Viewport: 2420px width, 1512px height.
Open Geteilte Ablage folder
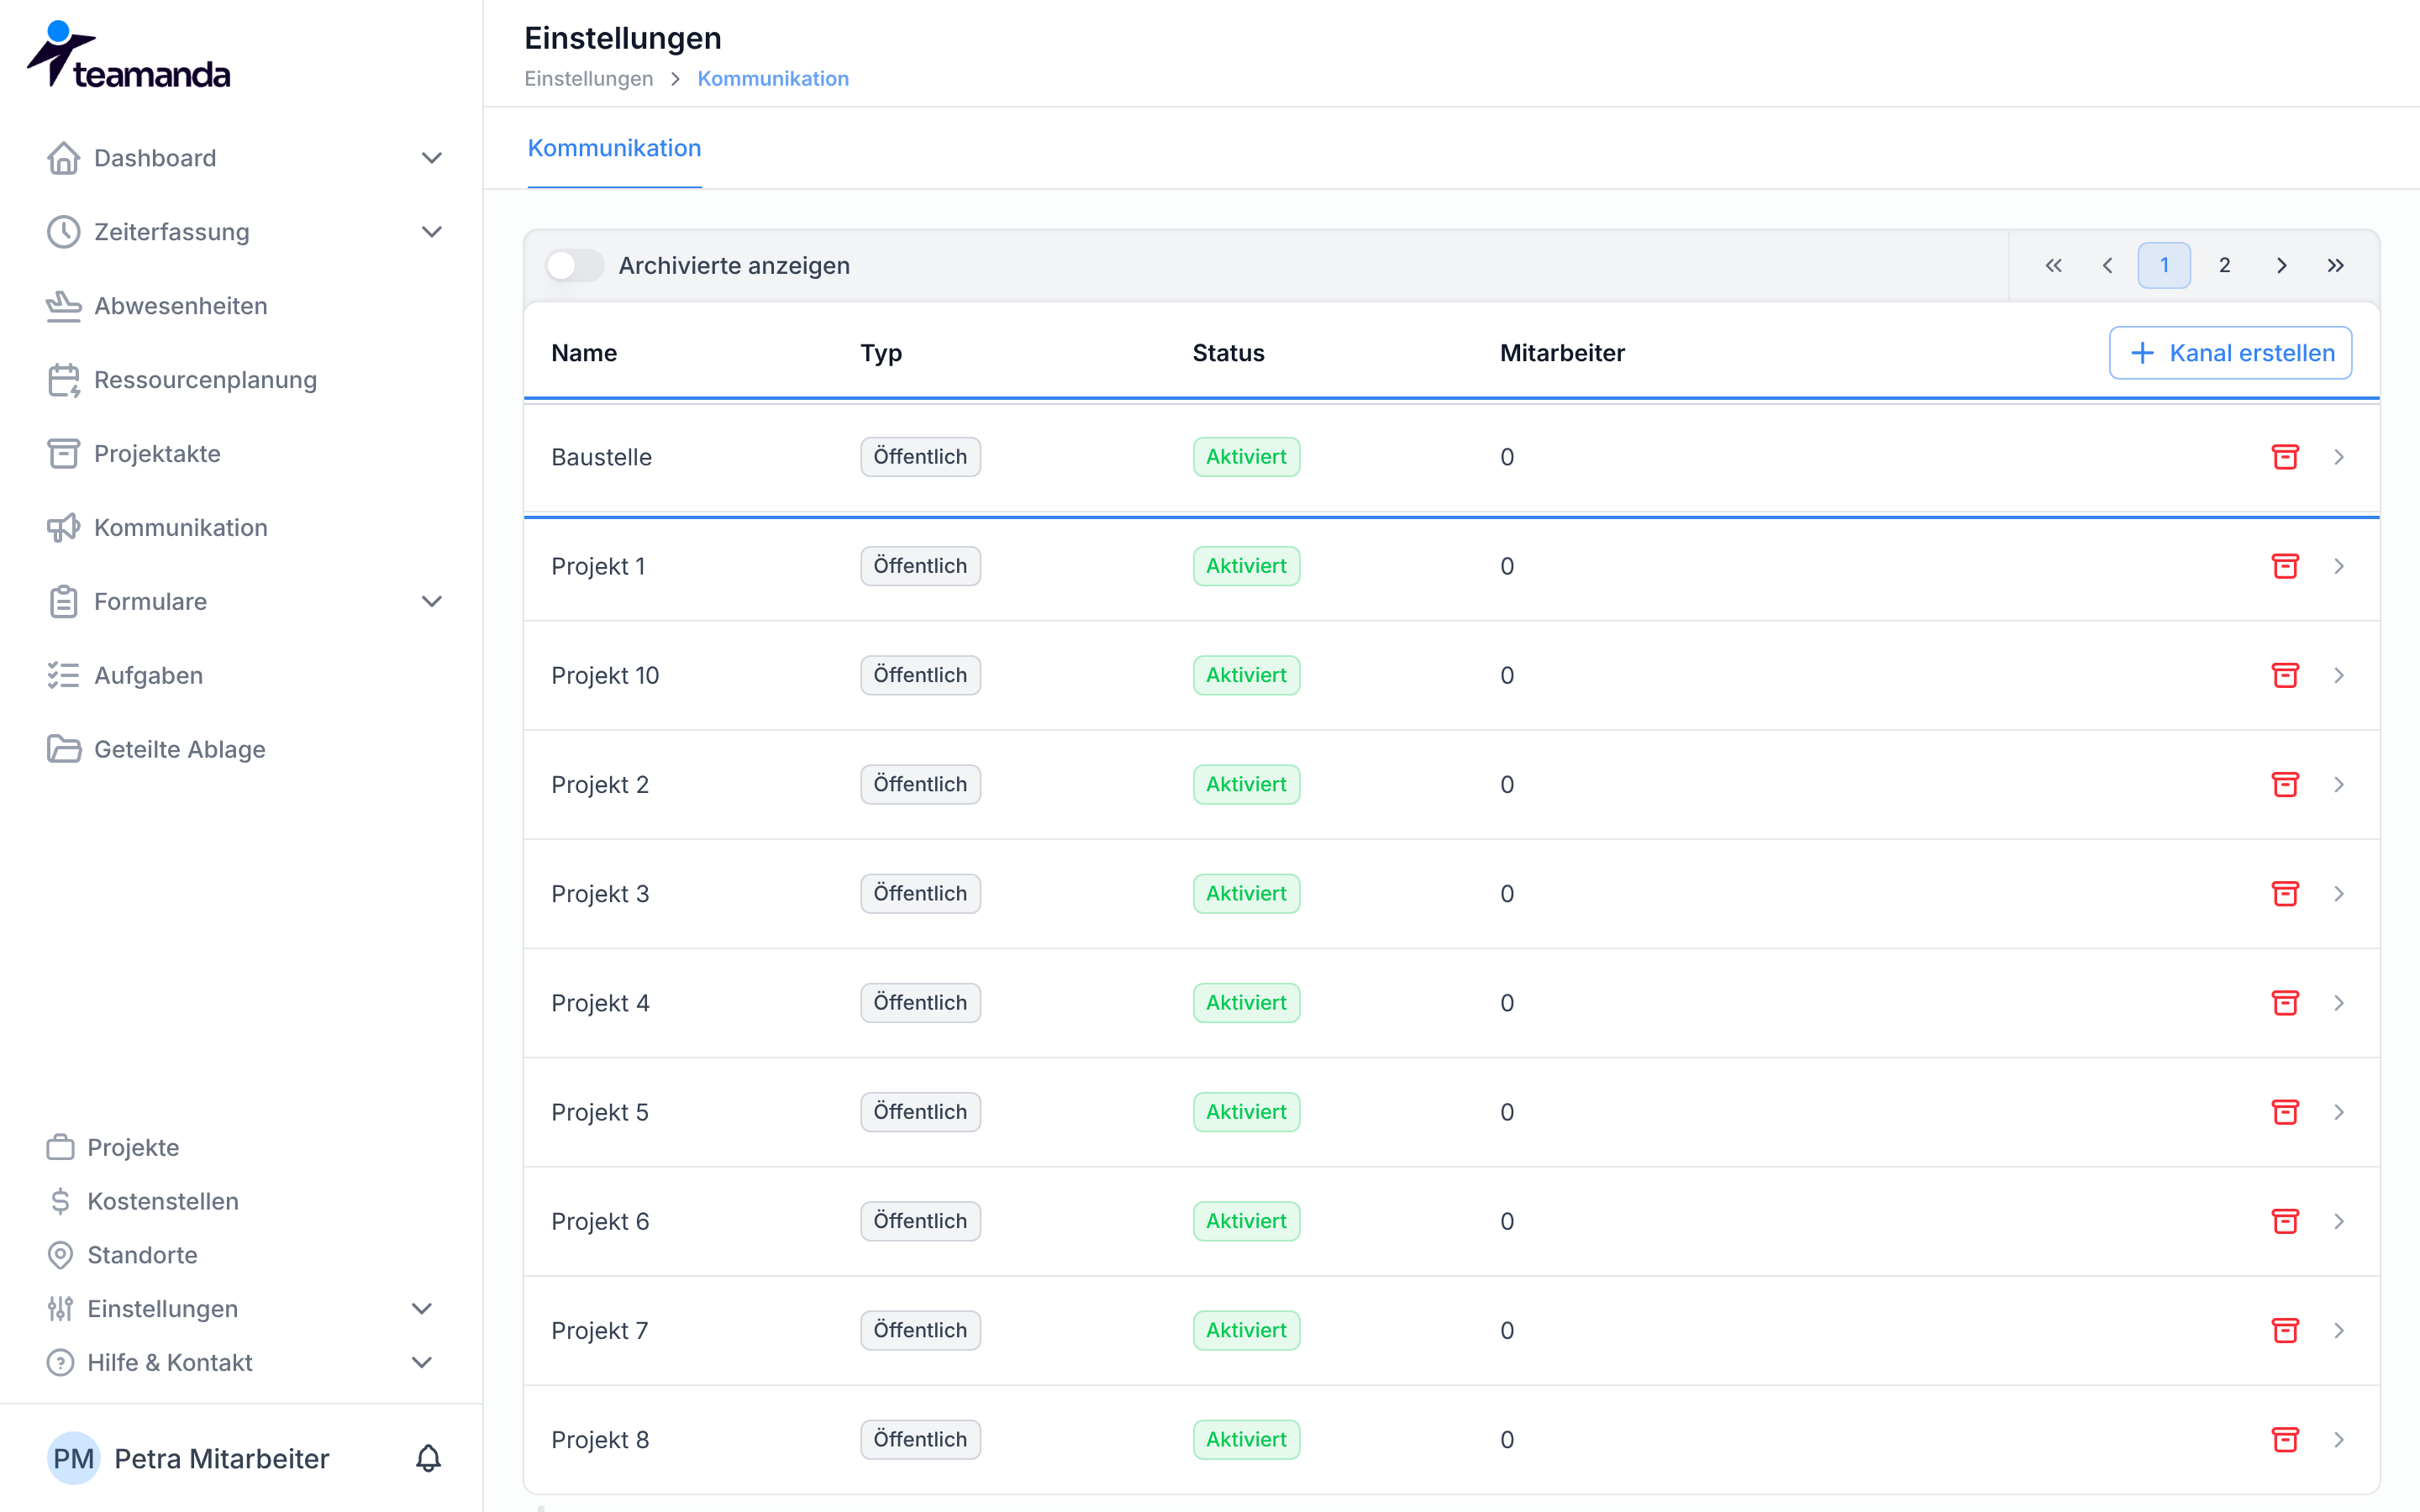click(x=156, y=749)
